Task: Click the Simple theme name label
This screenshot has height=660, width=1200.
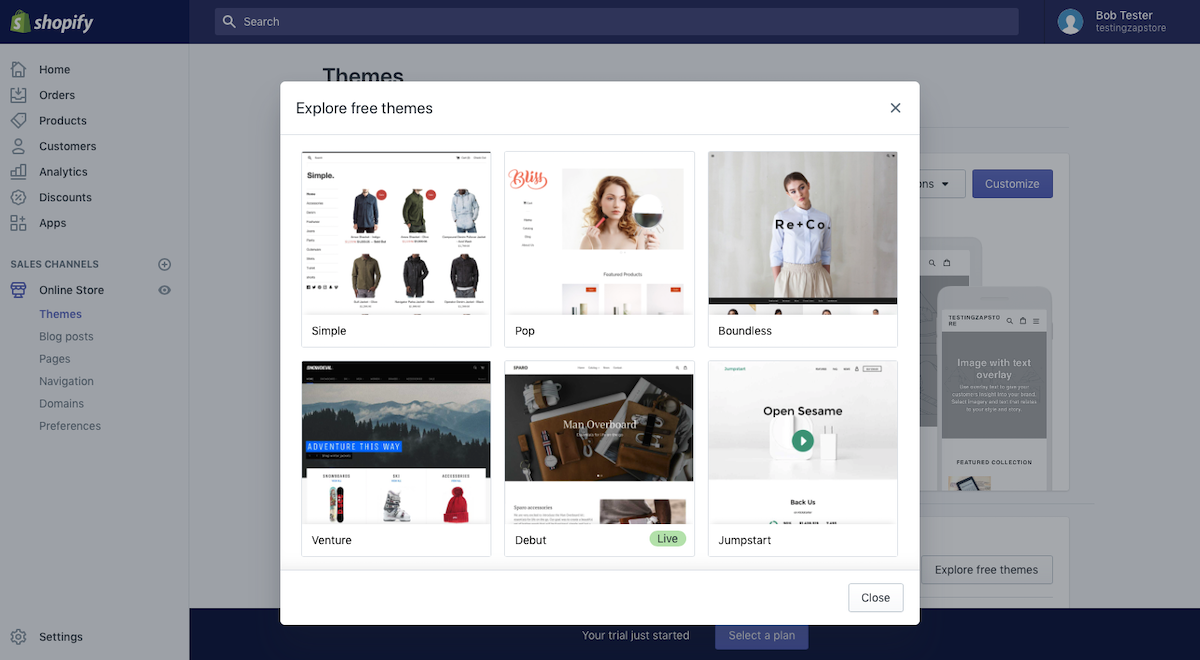Action: (x=329, y=331)
